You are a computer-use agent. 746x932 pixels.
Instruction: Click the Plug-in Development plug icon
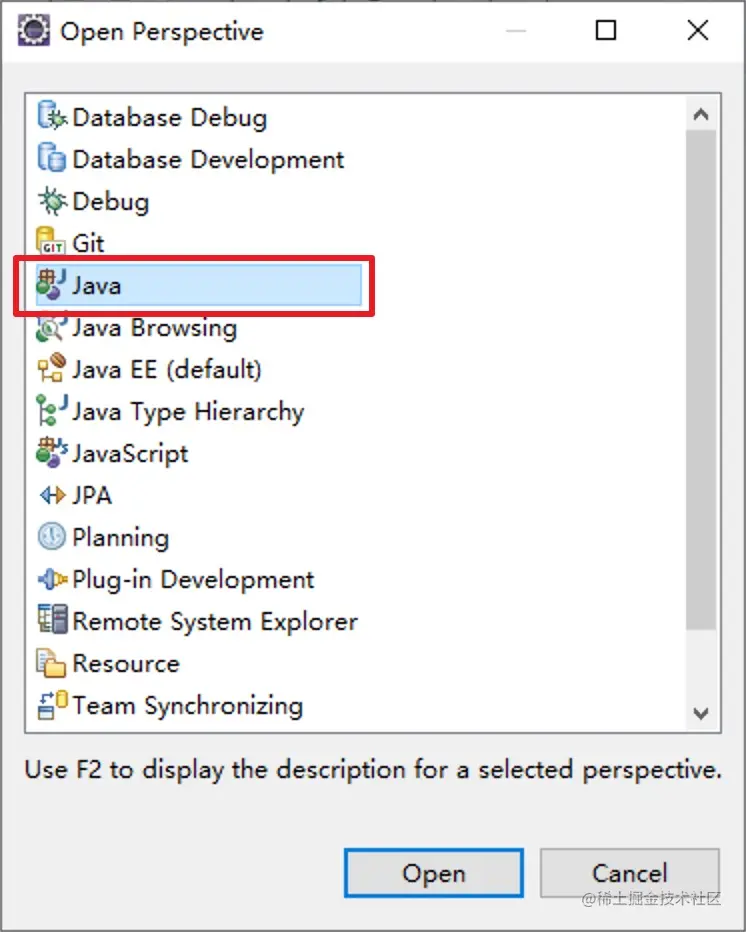click(x=52, y=579)
